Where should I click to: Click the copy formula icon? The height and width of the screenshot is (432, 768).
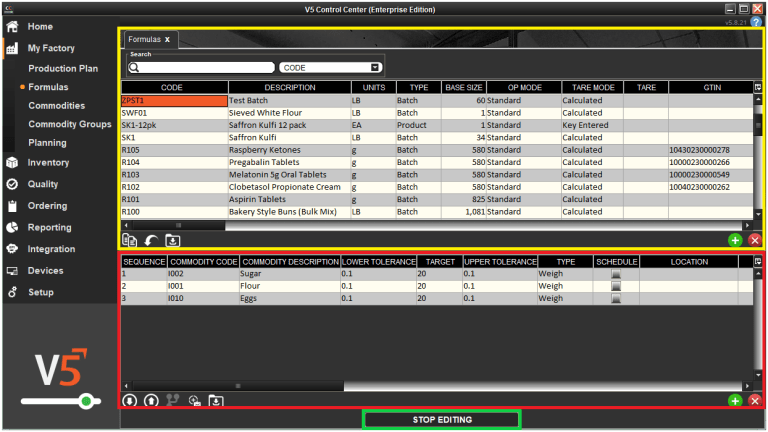click(129, 240)
